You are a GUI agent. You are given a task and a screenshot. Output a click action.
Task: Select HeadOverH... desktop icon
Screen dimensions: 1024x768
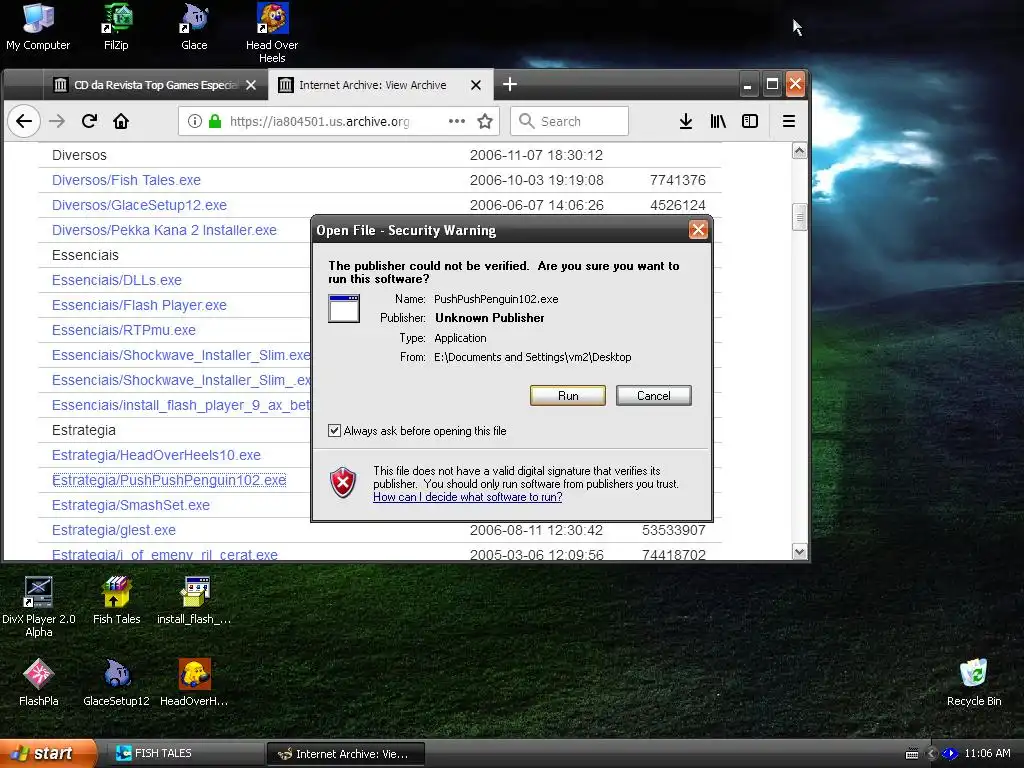pos(194,682)
